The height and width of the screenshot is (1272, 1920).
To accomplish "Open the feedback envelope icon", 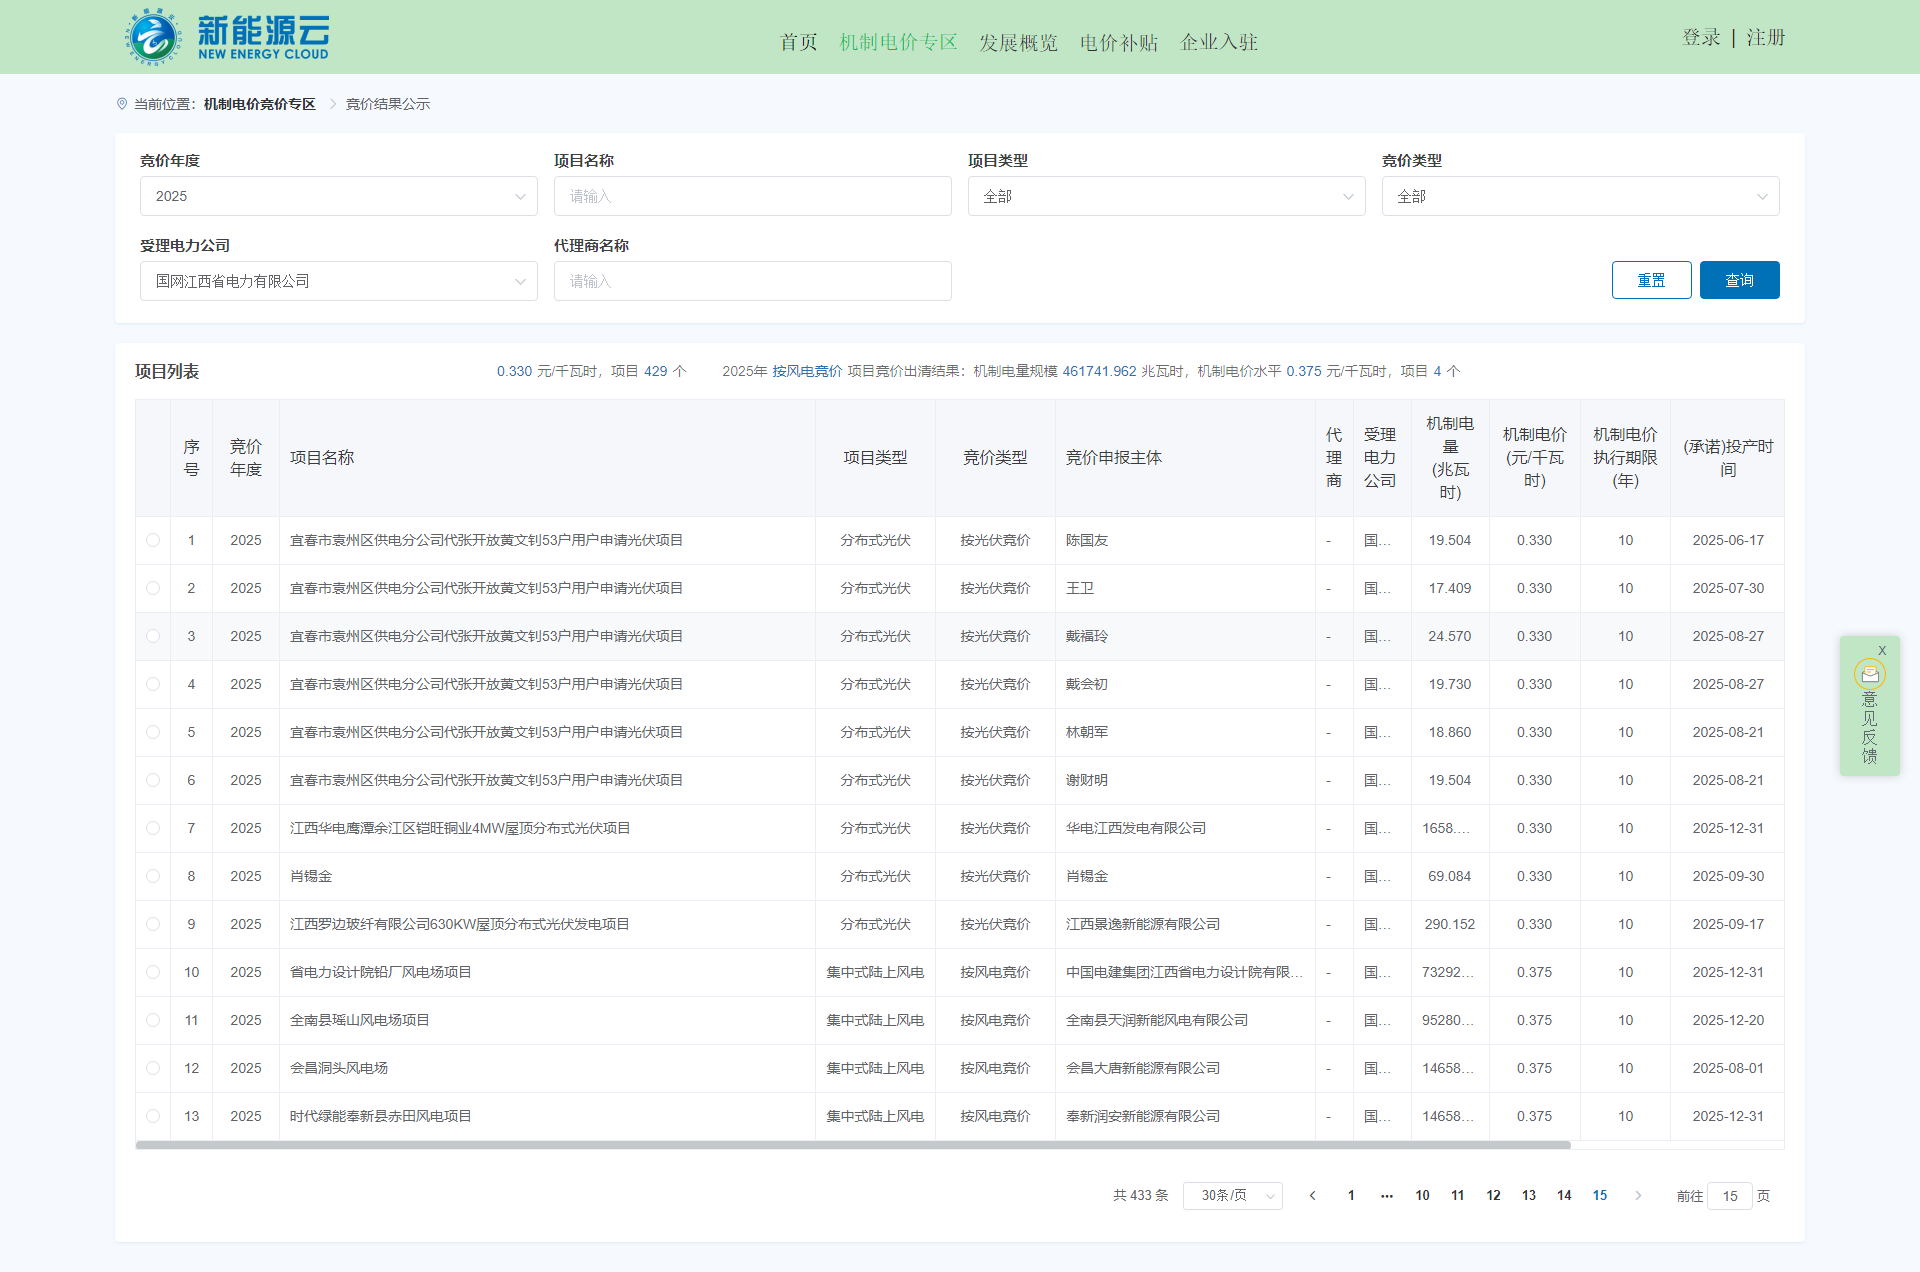I will 1869,675.
